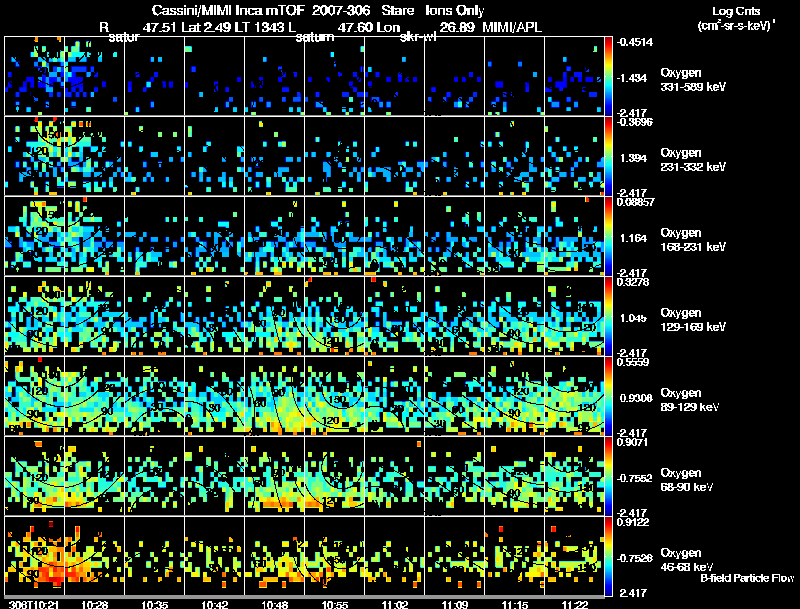Click the 'Cassini/MIMI Inca mTOF' title text
The height and width of the screenshot is (609, 800).
coord(228,10)
